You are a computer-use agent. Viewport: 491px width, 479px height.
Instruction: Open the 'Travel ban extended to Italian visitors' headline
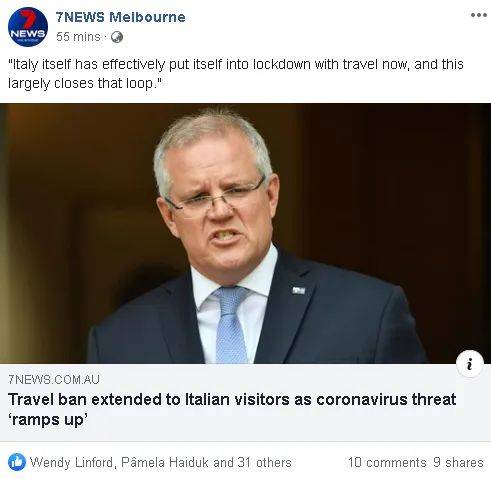232,409
